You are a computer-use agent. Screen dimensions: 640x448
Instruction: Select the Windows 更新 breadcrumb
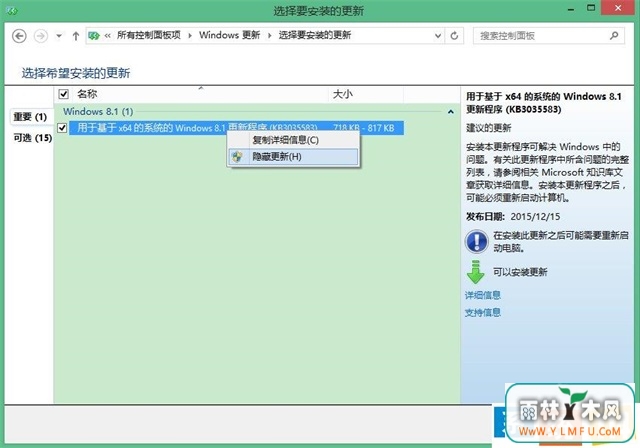tap(229, 35)
